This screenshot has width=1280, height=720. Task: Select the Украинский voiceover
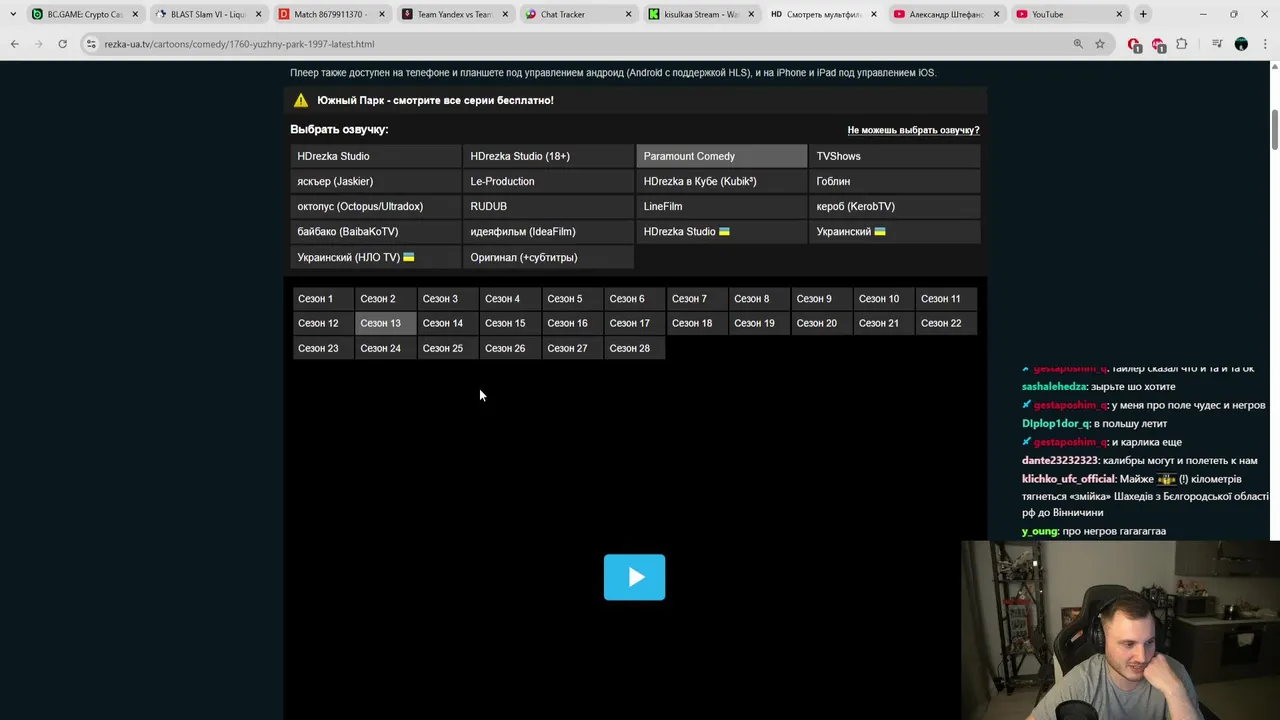(x=894, y=231)
